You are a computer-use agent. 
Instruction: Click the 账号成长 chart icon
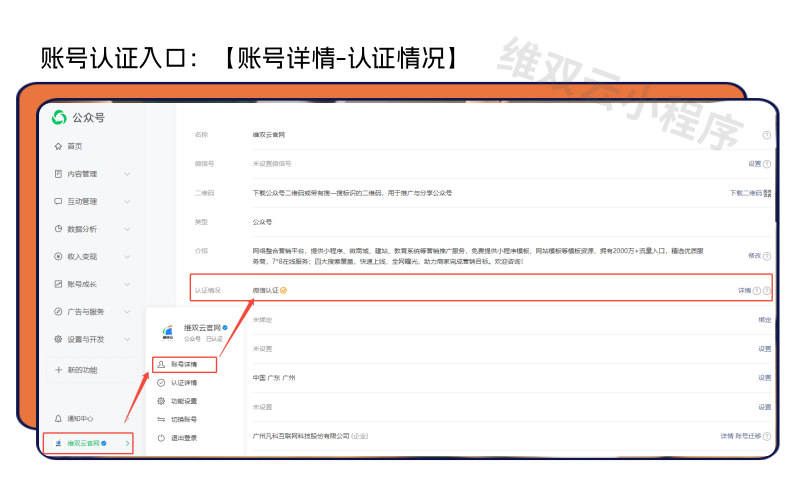click(x=58, y=284)
